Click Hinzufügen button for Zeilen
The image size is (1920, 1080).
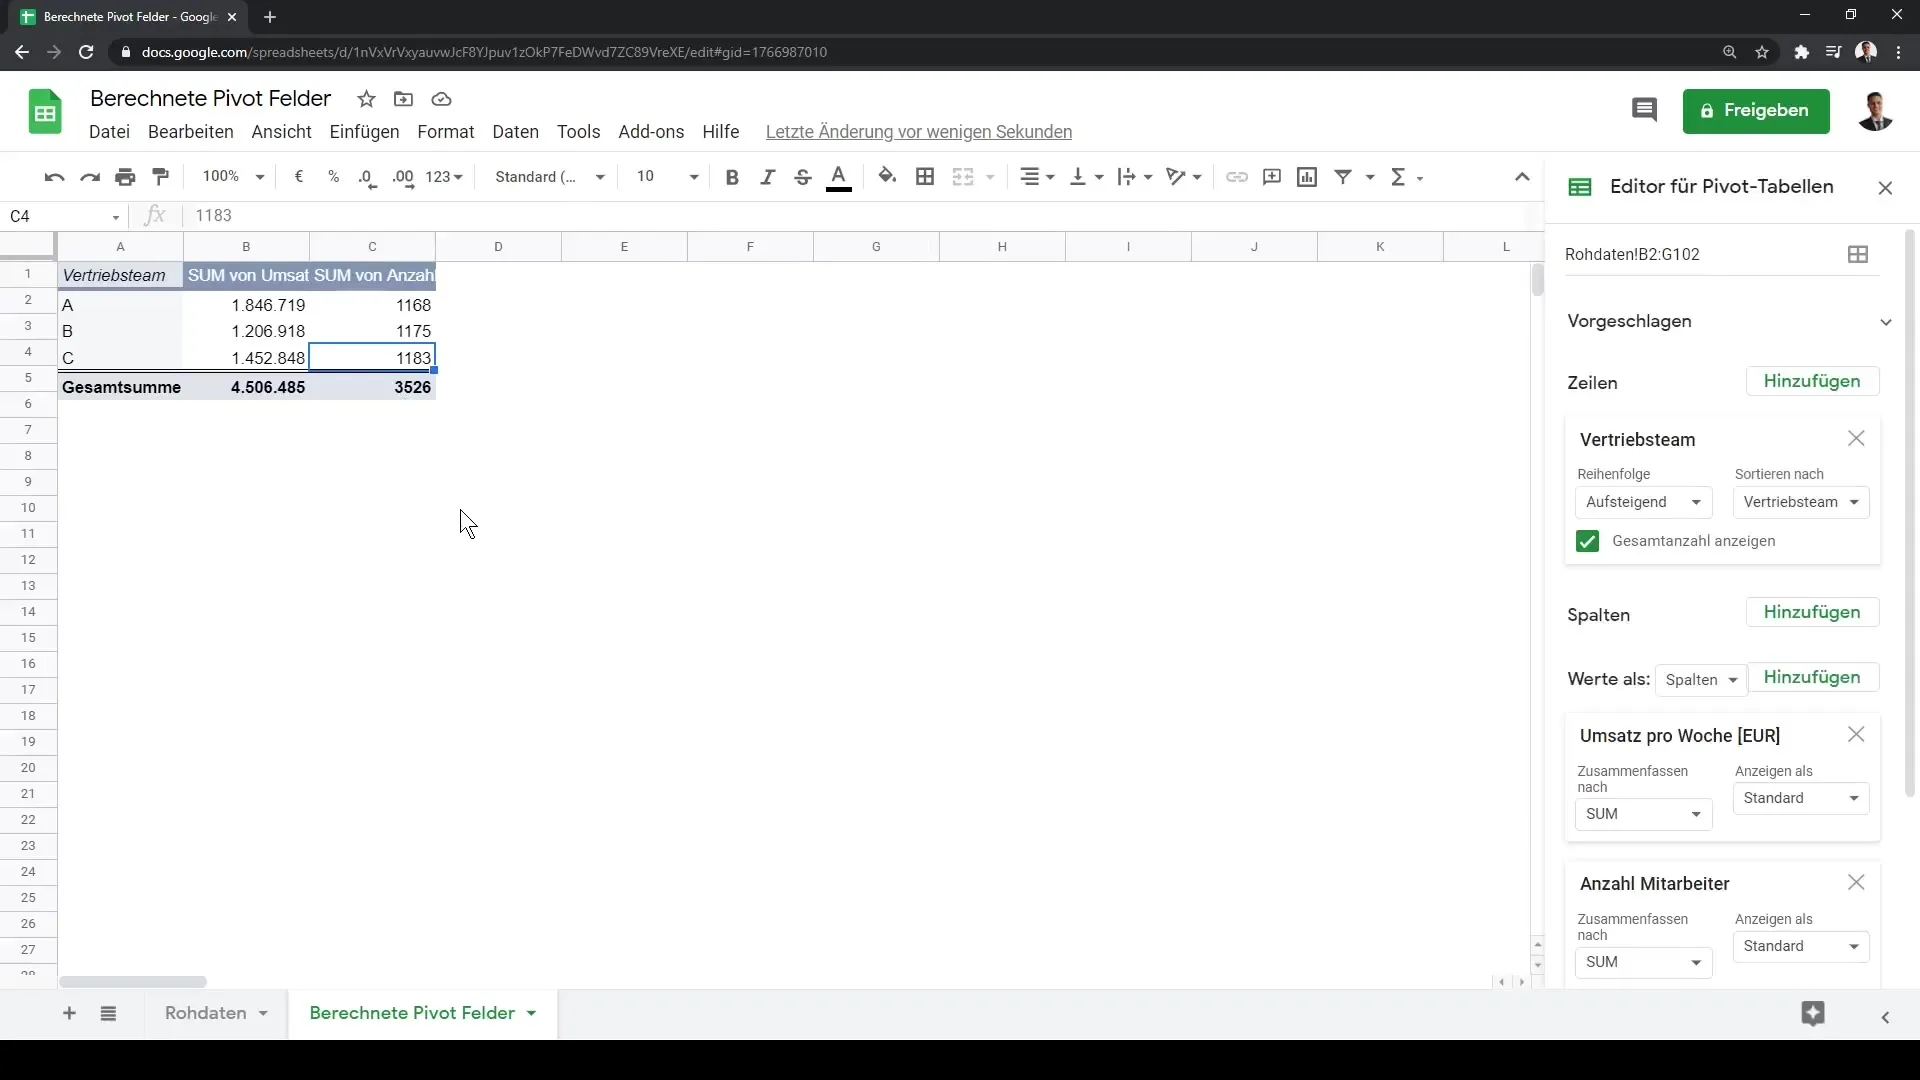click(1811, 381)
